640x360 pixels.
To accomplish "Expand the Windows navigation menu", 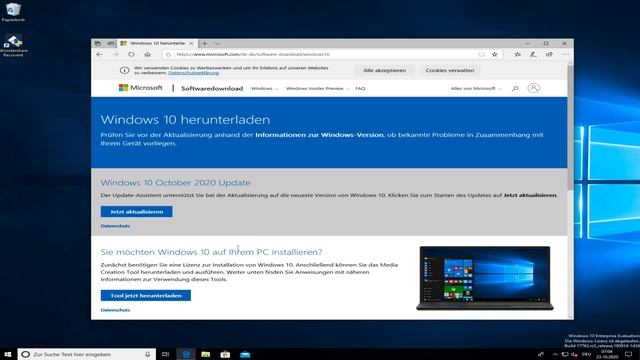I will tap(264, 88).
